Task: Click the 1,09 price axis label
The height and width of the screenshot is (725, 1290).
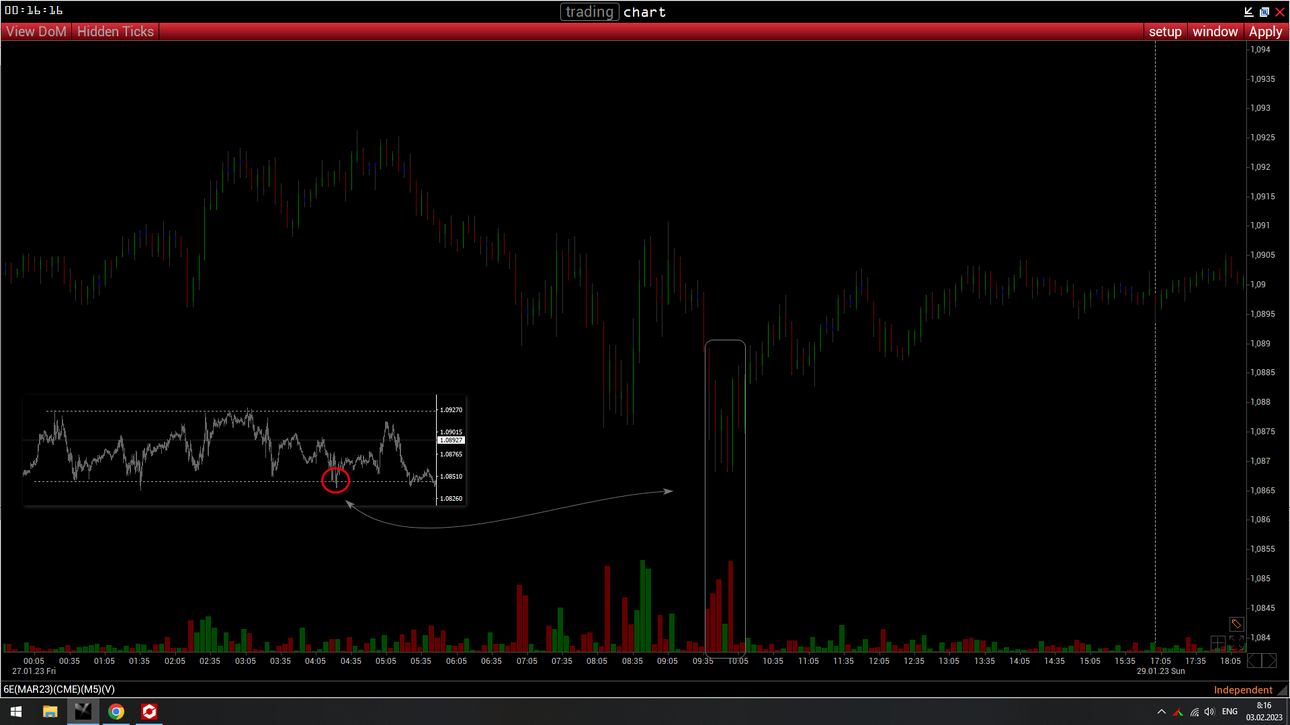Action: click(1259, 284)
